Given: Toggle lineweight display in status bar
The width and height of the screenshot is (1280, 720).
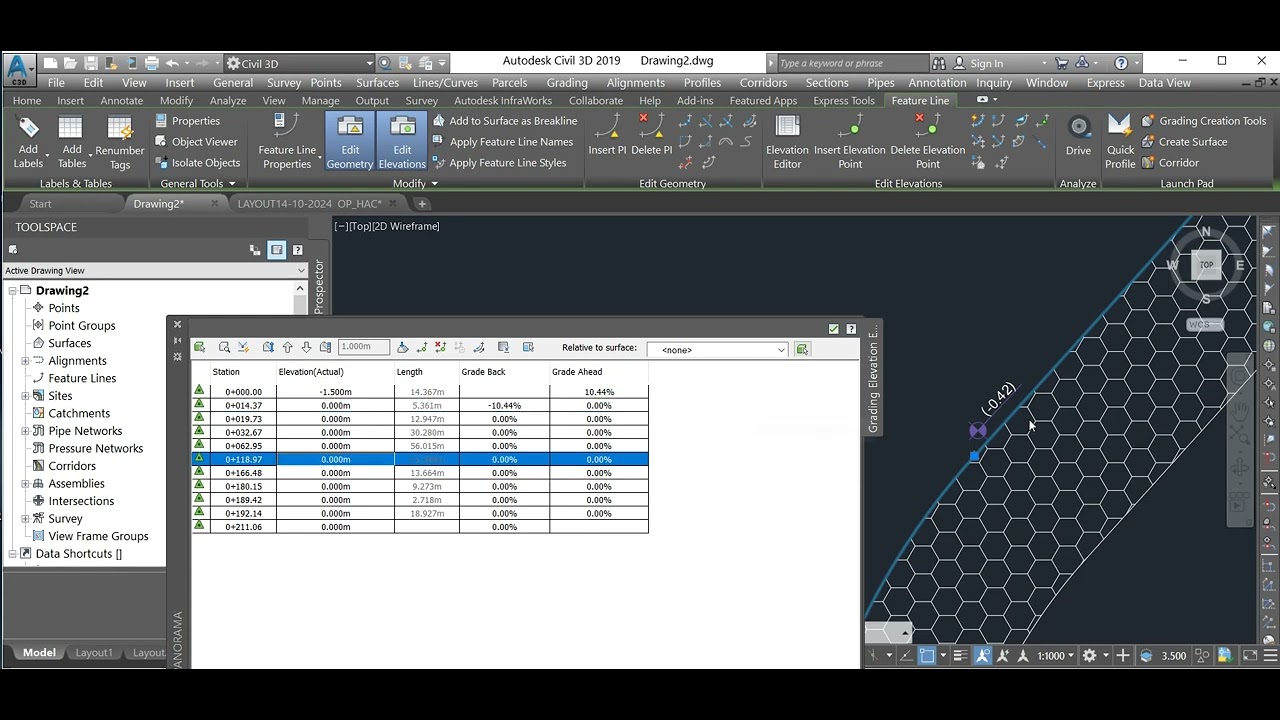Looking at the screenshot, I should pyautogui.click(x=960, y=656).
